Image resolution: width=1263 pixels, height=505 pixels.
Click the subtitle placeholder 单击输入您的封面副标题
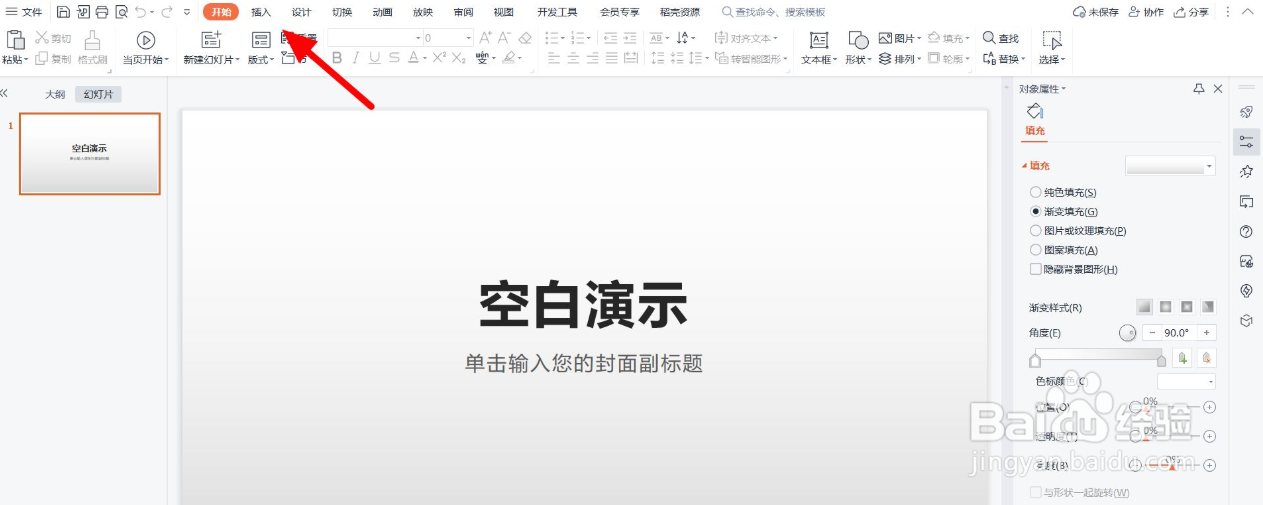584,363
